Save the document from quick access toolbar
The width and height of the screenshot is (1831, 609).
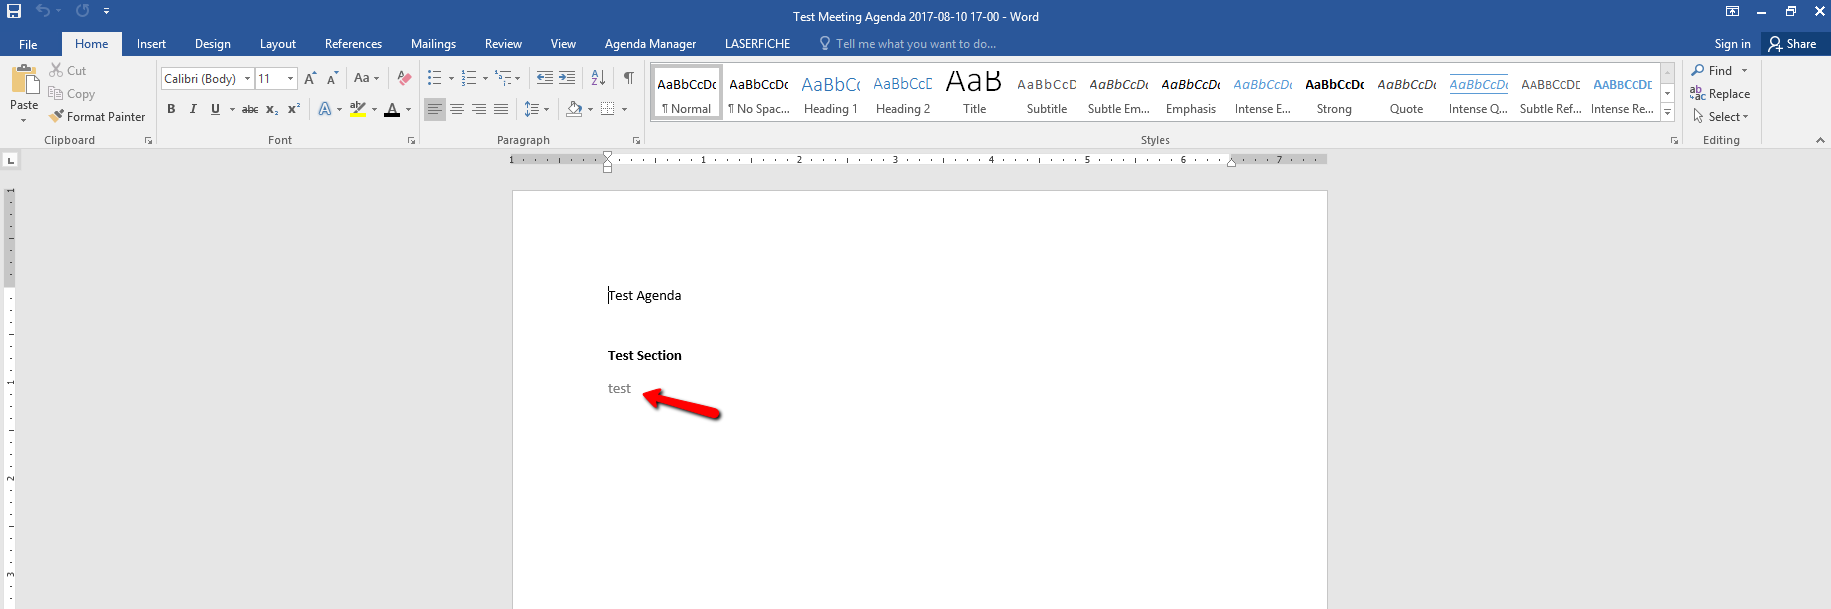point(14,11)
